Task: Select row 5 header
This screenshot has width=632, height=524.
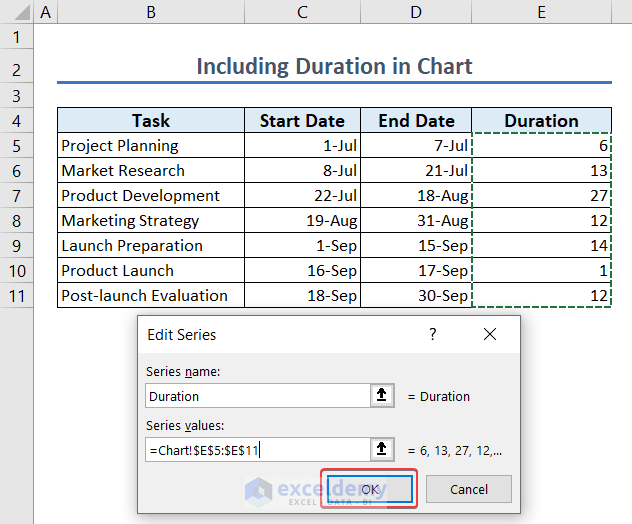Action: 16,145
